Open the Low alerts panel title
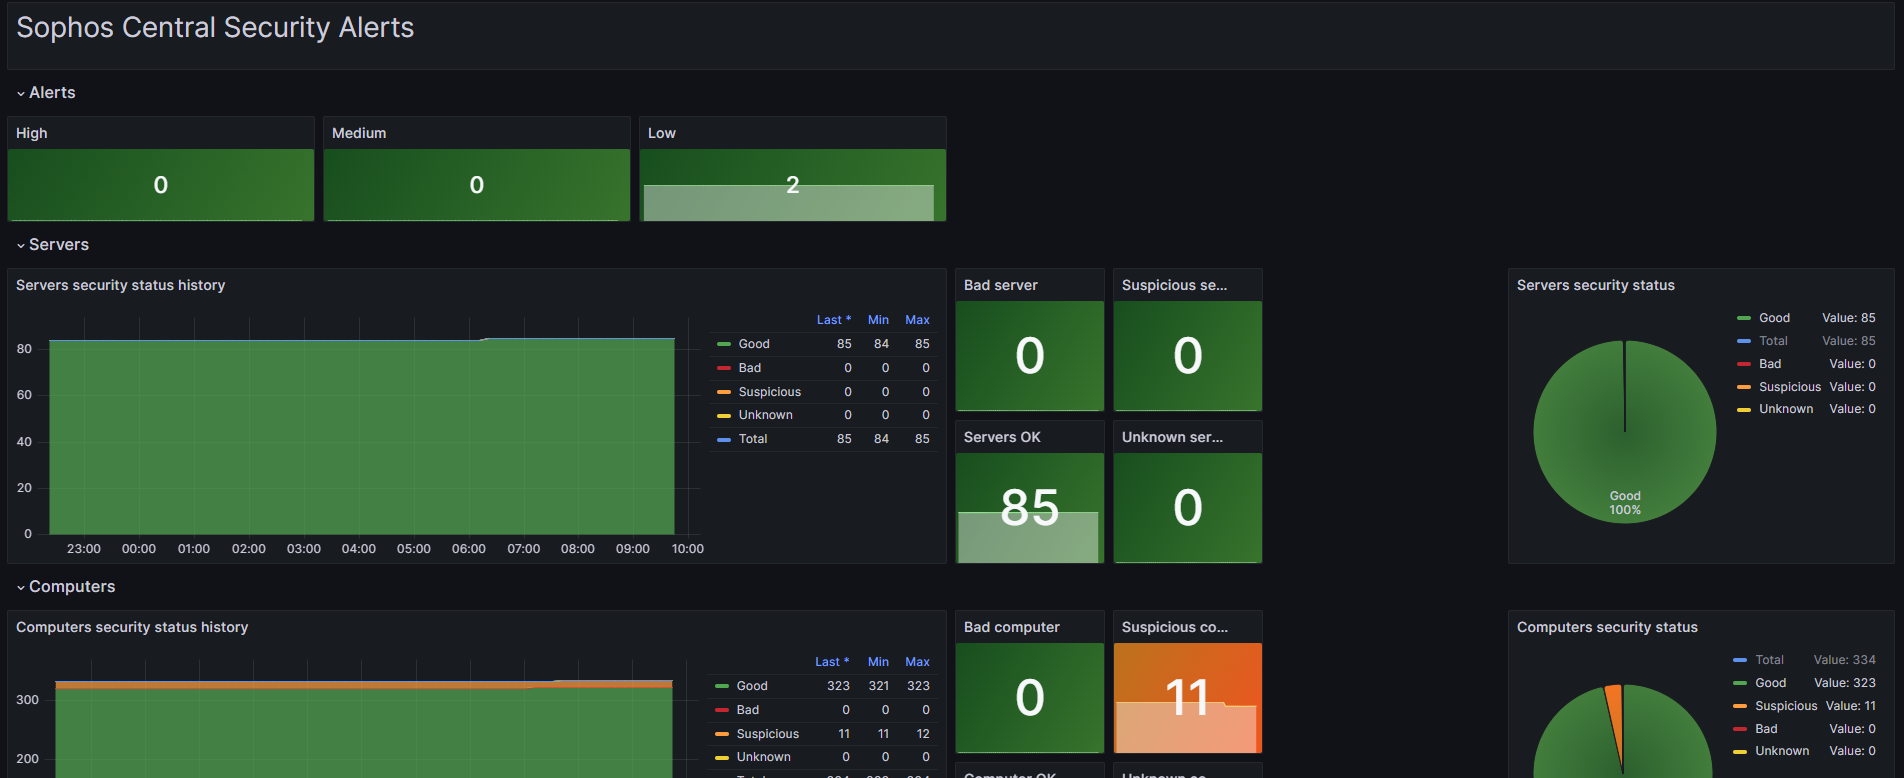The height and width of the screenshot is (778, 1904). tap(662, 133)
